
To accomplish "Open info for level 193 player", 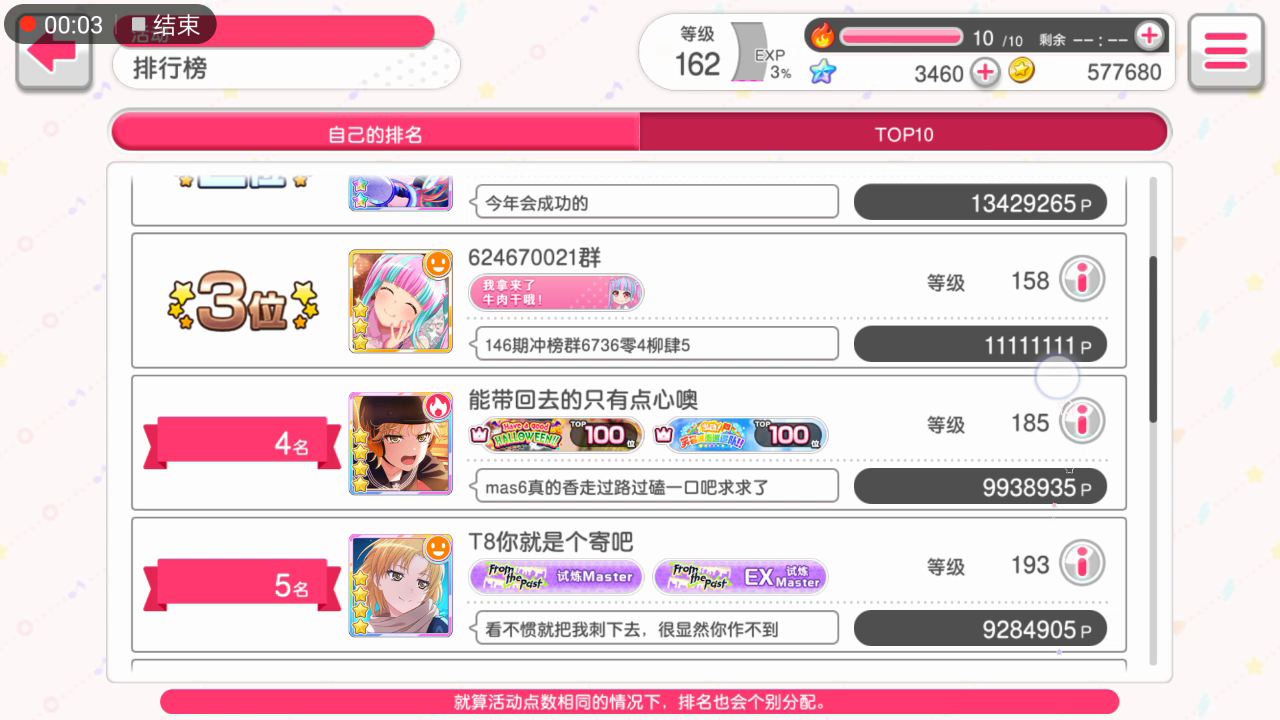I will [1082, 564].
